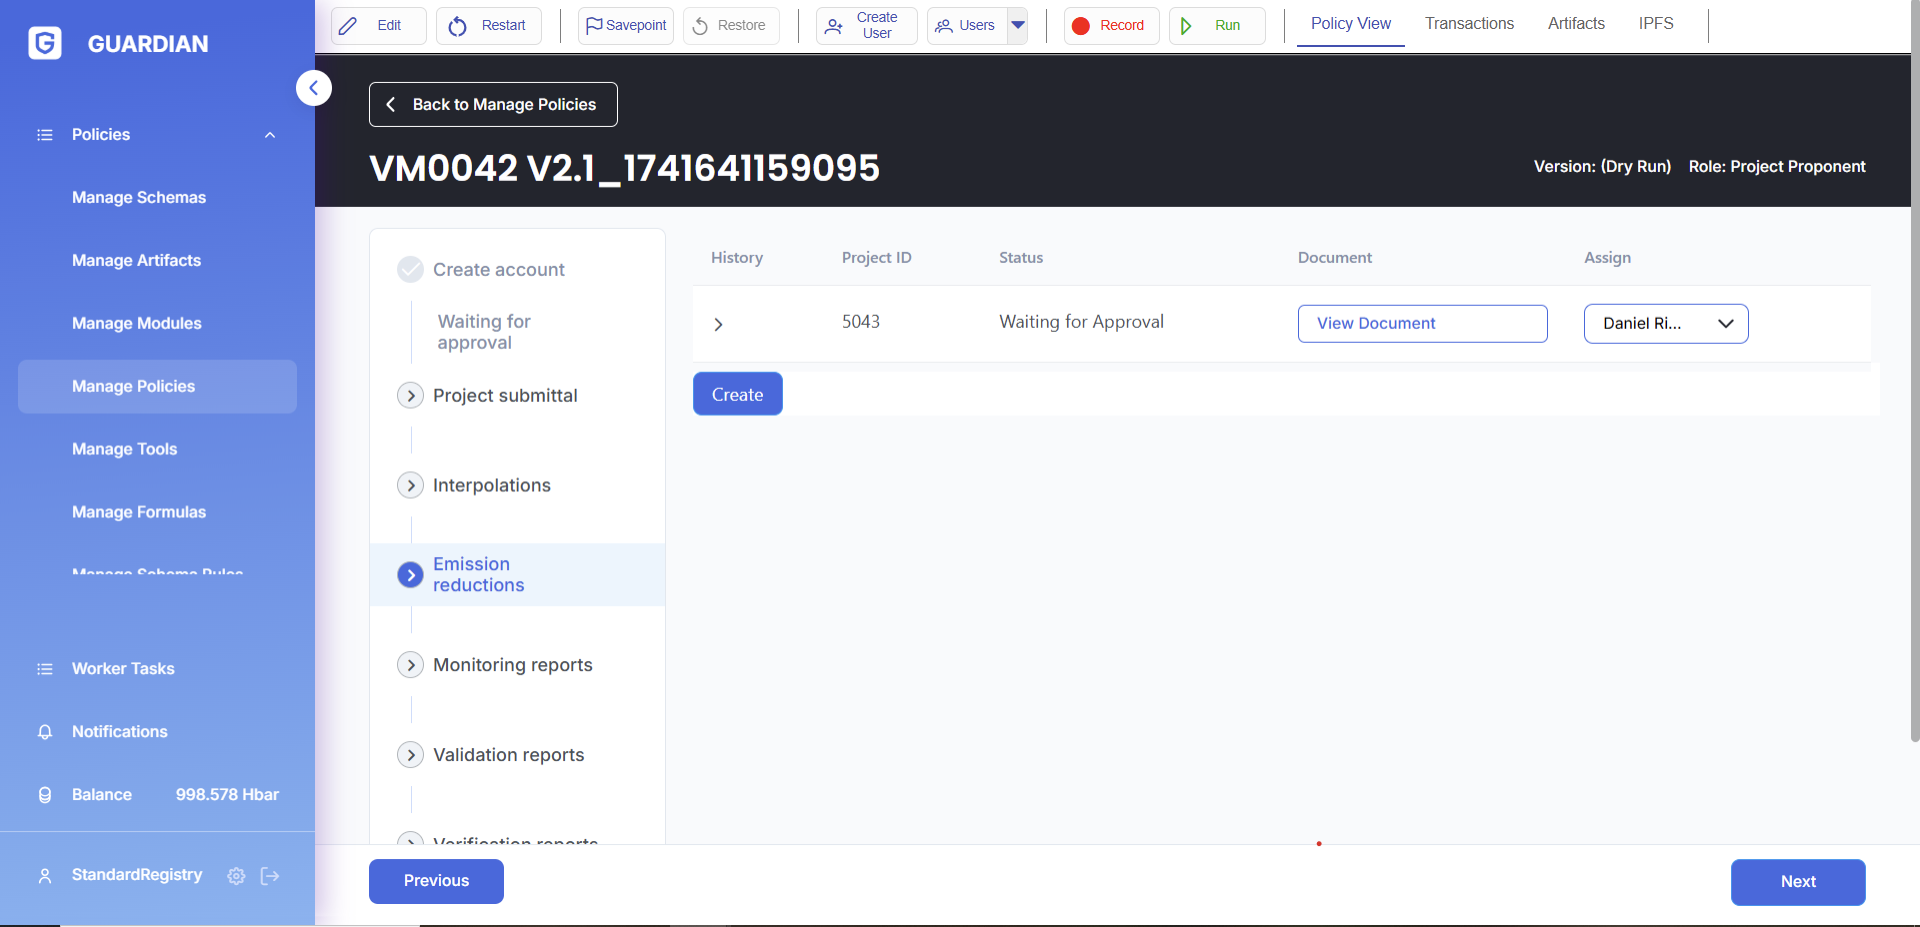This screenshot has width=1920, height=927.
Task: Open the Artifacts tab
Action: (x=1575, y=24)
